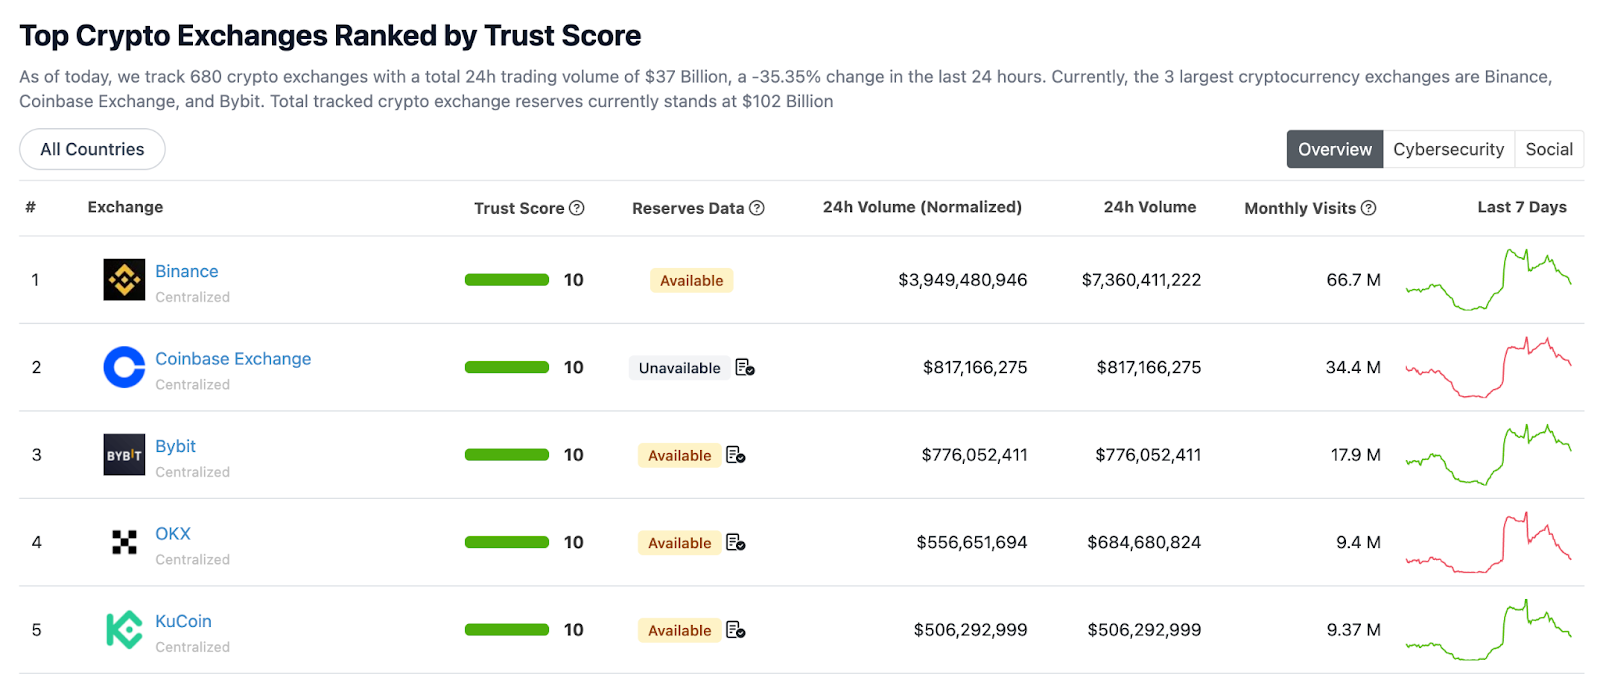Switch to the Cybersecurity tab

coord(1448,149)
